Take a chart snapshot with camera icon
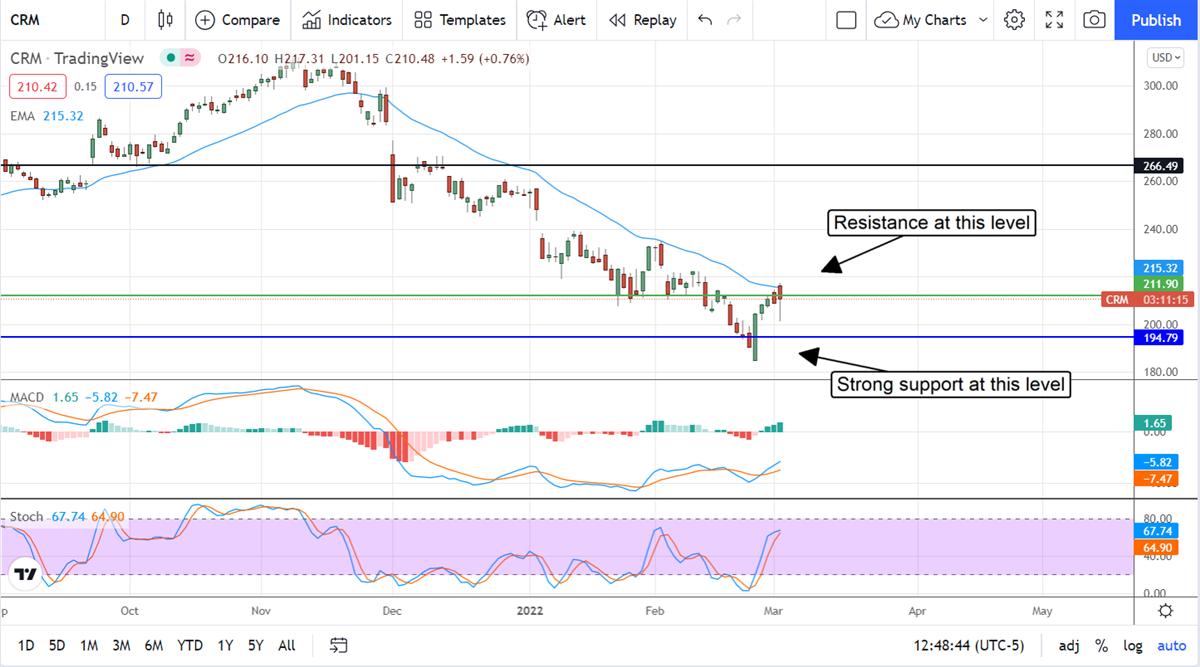This screenshot has width=1200, height=667. (x=1095, y=20)
